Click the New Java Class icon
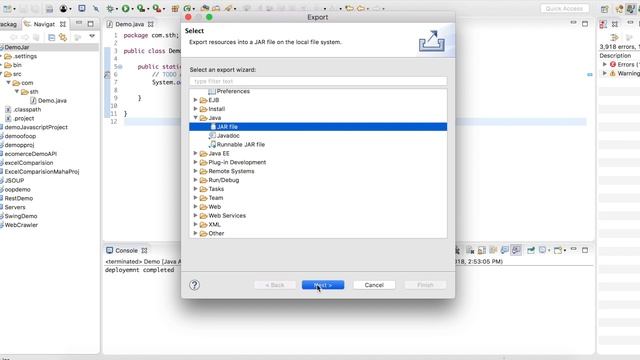The width and height of the screenshot is (640, 360). (187, 8)
